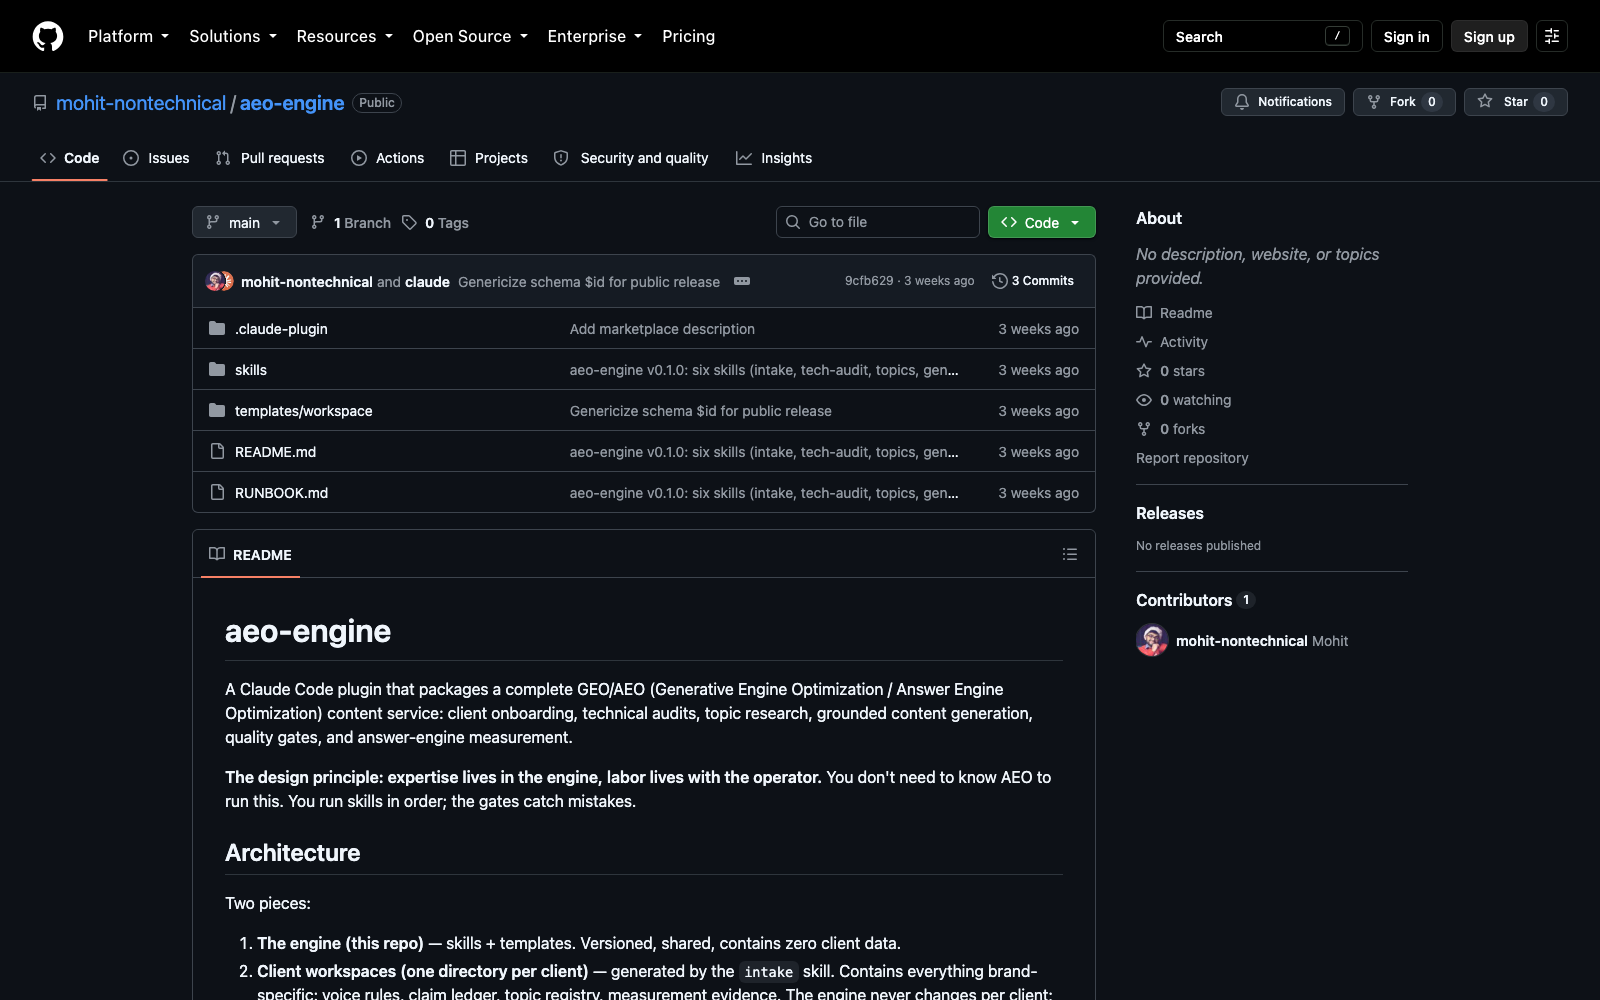Open commit hash 9cfb629
This screenshot has width=1600, height=1000.
[869, 281]
